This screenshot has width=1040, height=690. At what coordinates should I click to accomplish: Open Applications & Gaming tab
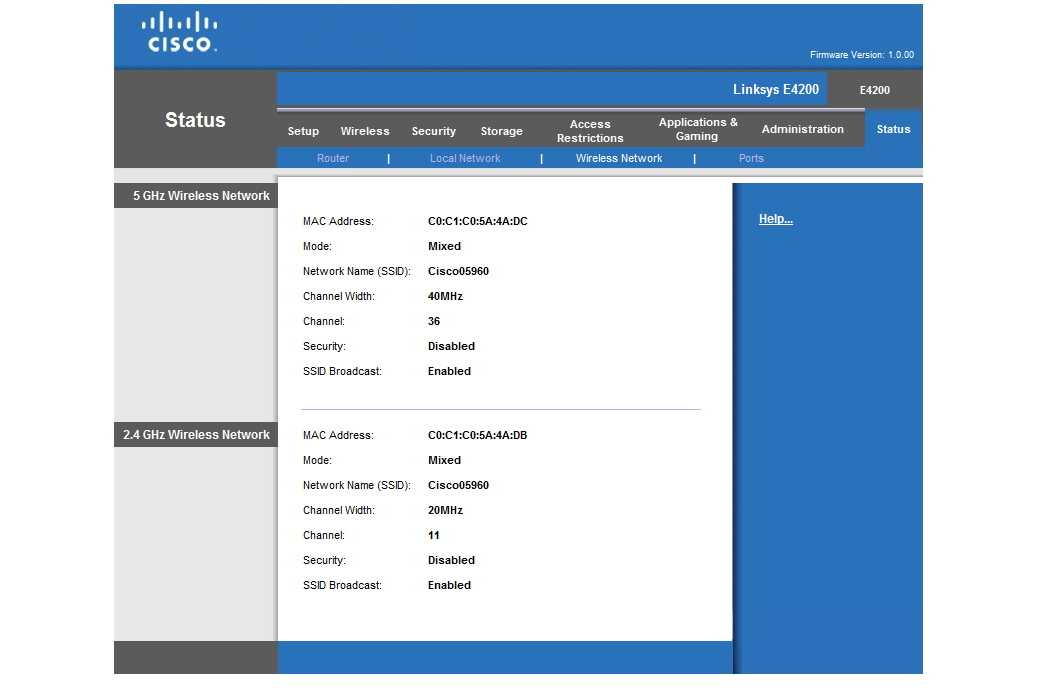[698, 129]
